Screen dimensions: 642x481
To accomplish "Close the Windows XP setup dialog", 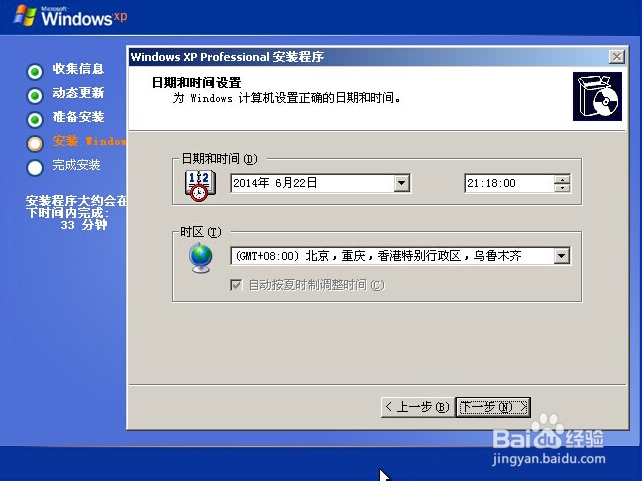I will coord(617,56).
